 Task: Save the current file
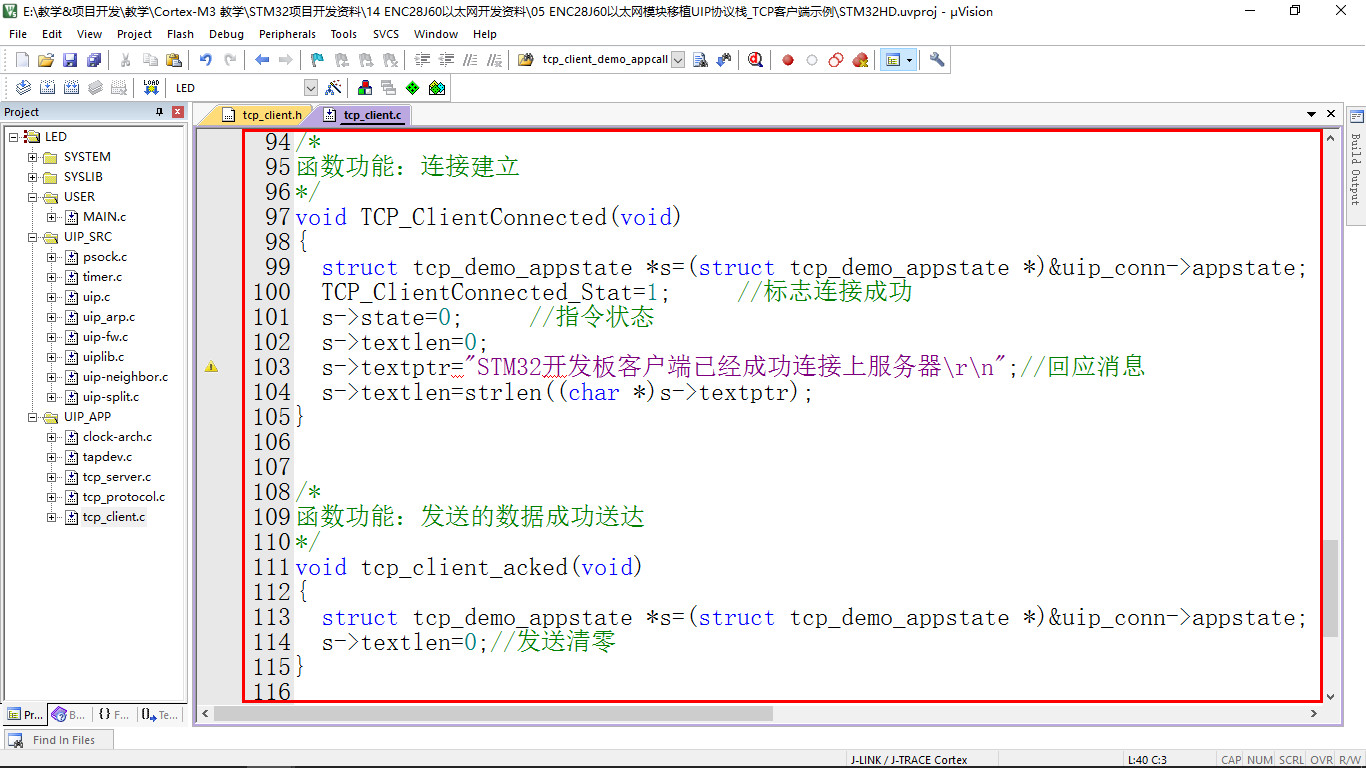pos(70,60)
